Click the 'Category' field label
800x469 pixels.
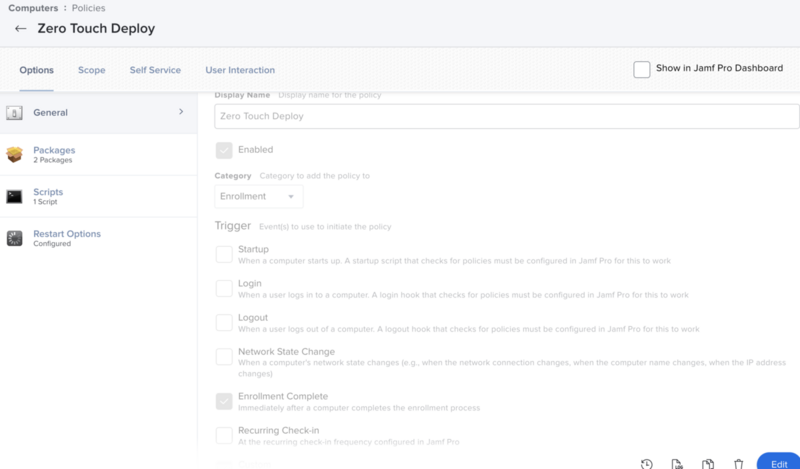pyautogui.click(x=233, y=176)
